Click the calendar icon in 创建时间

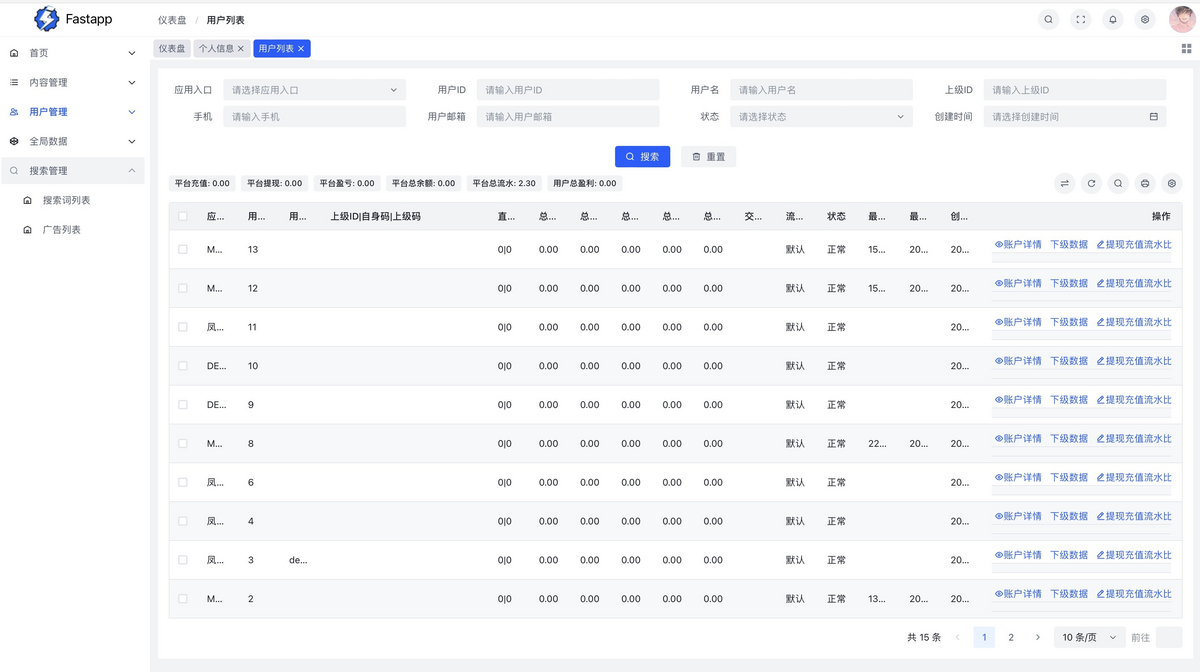pyautogui.click(x=1153, y=117)
